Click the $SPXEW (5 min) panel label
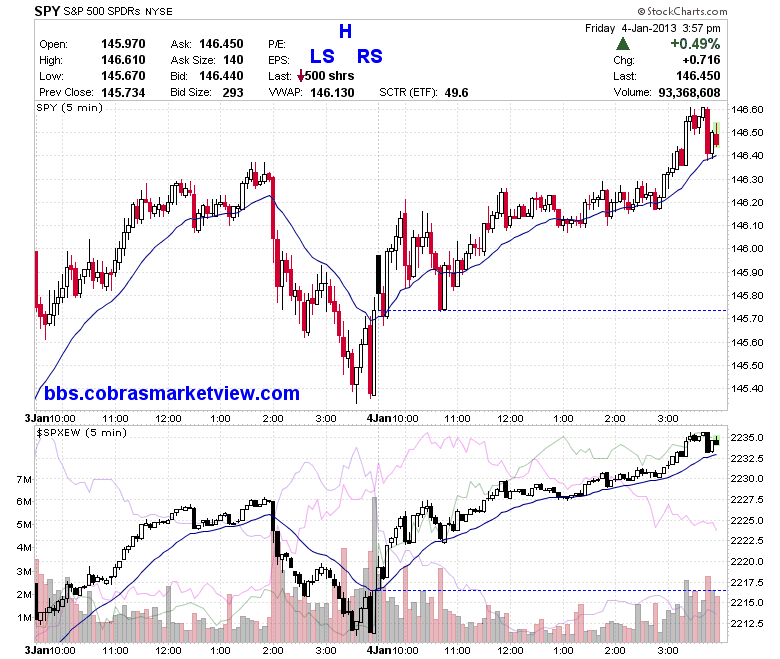Viewport: 780px width, 659px height. tap(81, 432)
